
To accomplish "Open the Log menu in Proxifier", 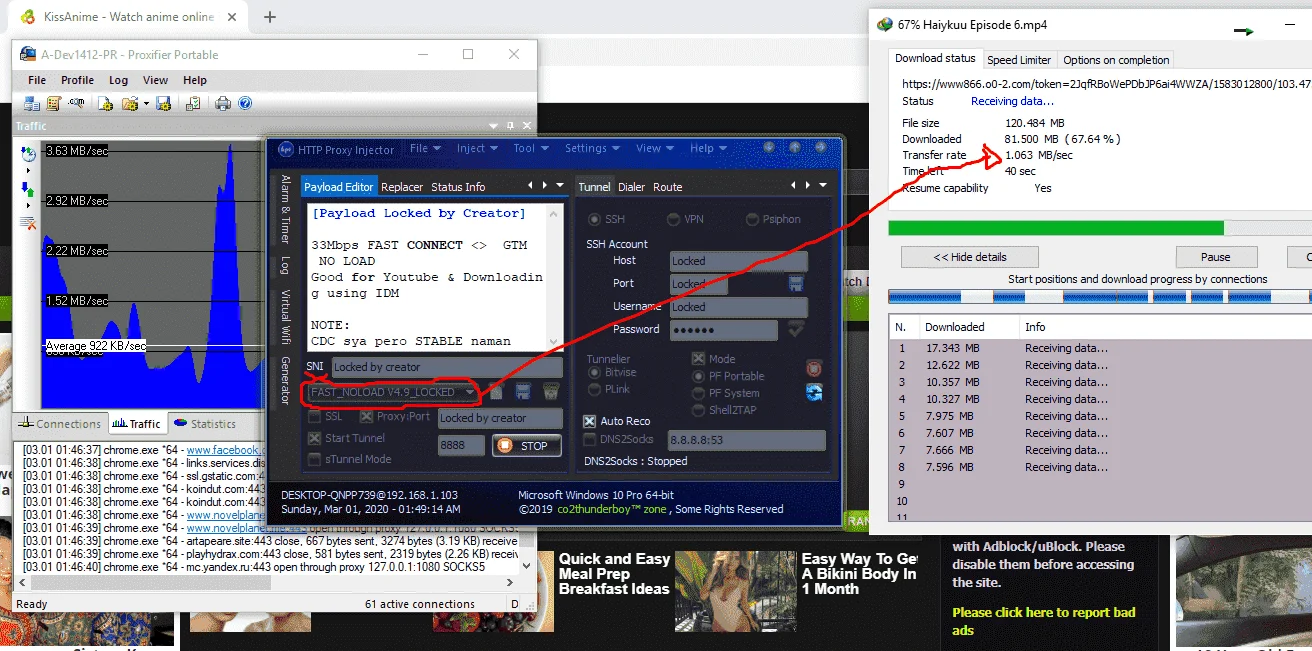I will (118, 80).
